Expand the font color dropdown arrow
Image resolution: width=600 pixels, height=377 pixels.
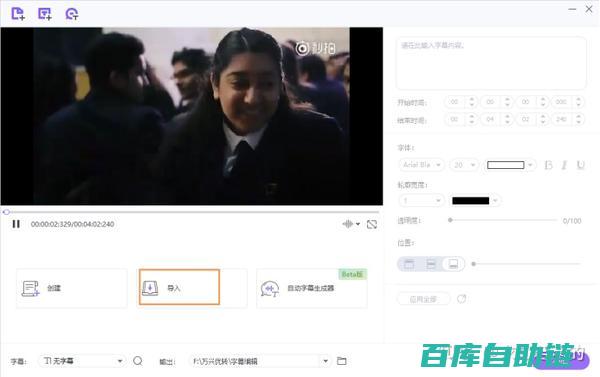530,165
